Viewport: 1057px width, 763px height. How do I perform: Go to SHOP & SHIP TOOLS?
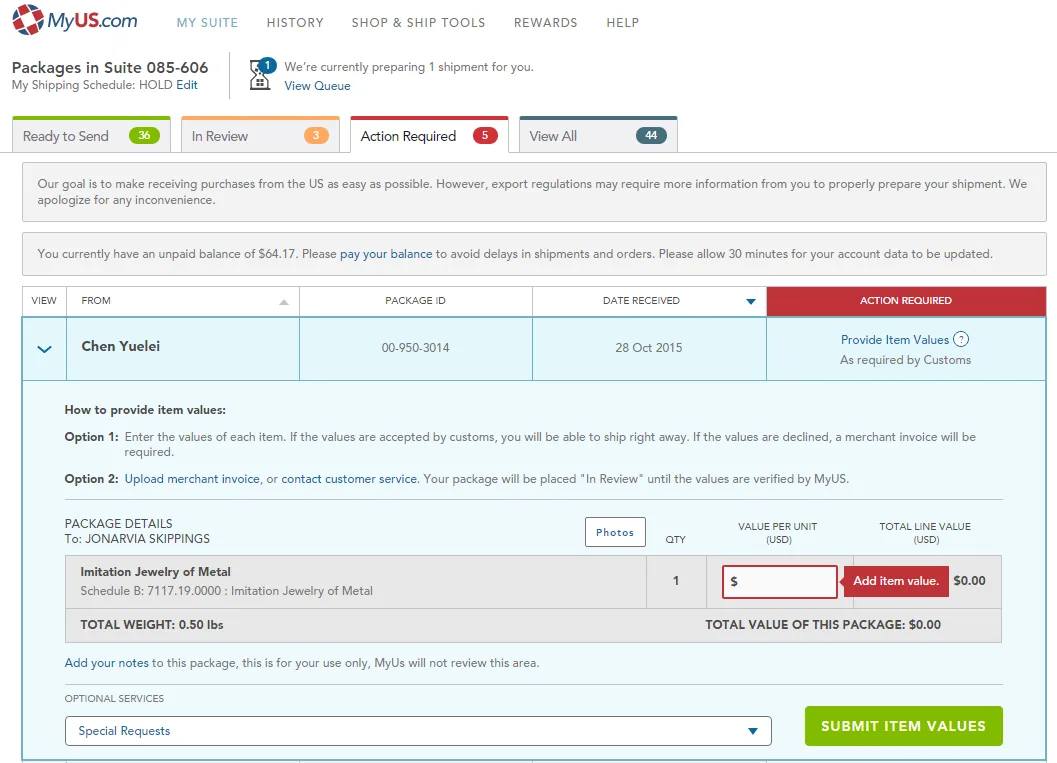tap(418, 22)
